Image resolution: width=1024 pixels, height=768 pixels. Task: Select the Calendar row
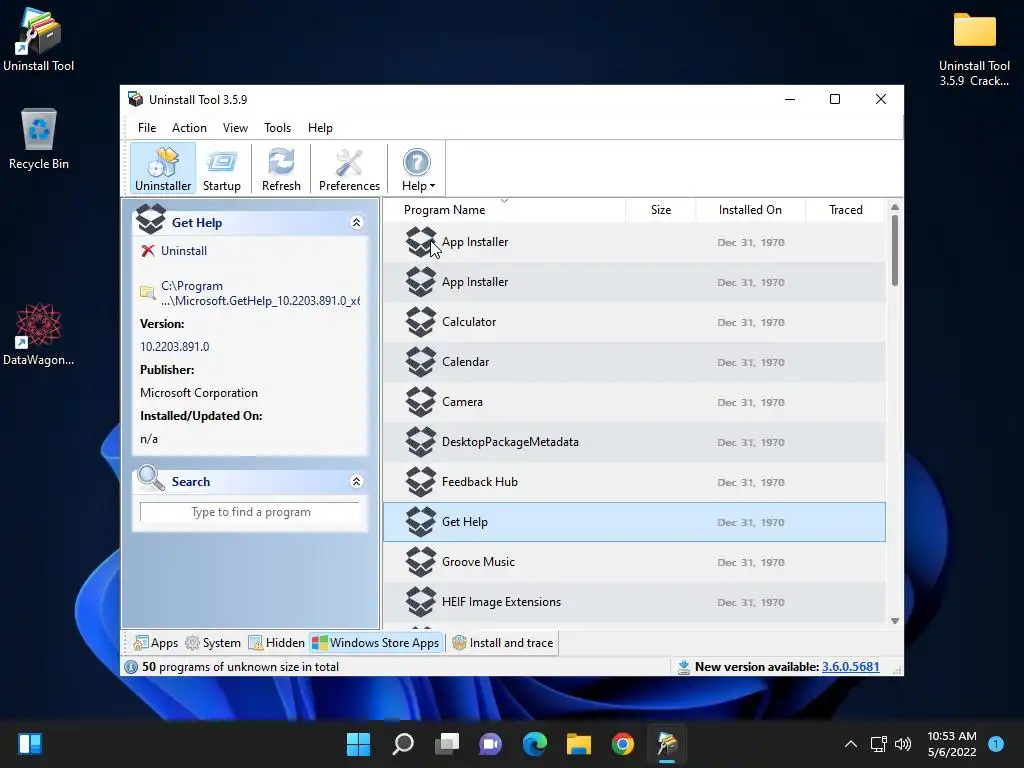coord(634,362)
